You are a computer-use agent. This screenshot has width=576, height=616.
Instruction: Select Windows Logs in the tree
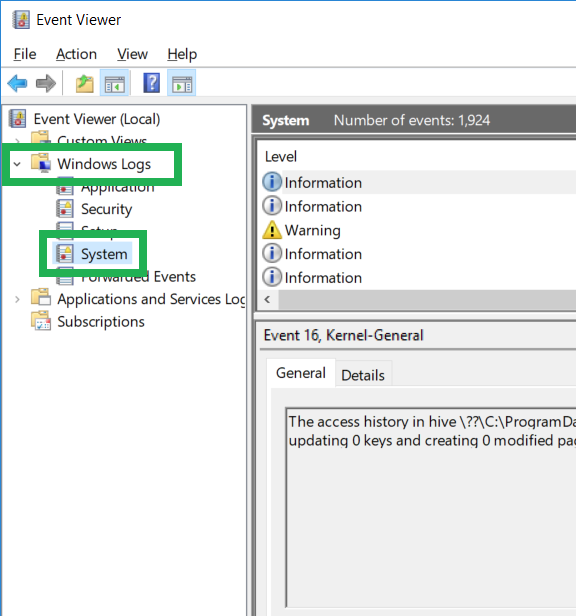pos(104,164)
